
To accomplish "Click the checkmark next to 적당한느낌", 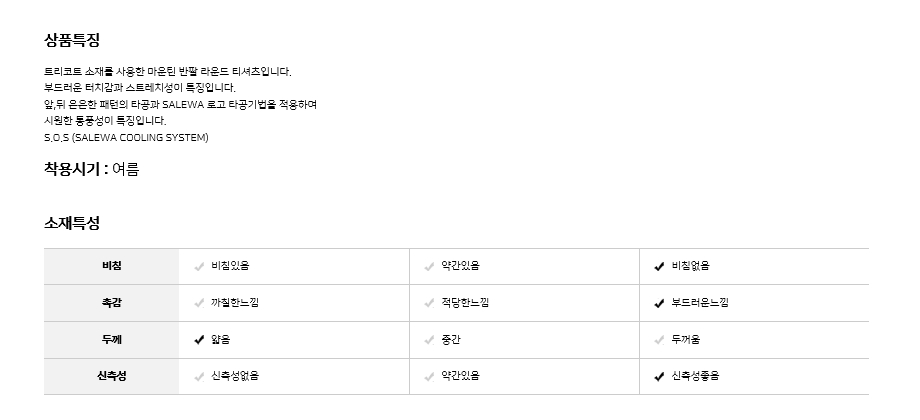I will (429, 303).
